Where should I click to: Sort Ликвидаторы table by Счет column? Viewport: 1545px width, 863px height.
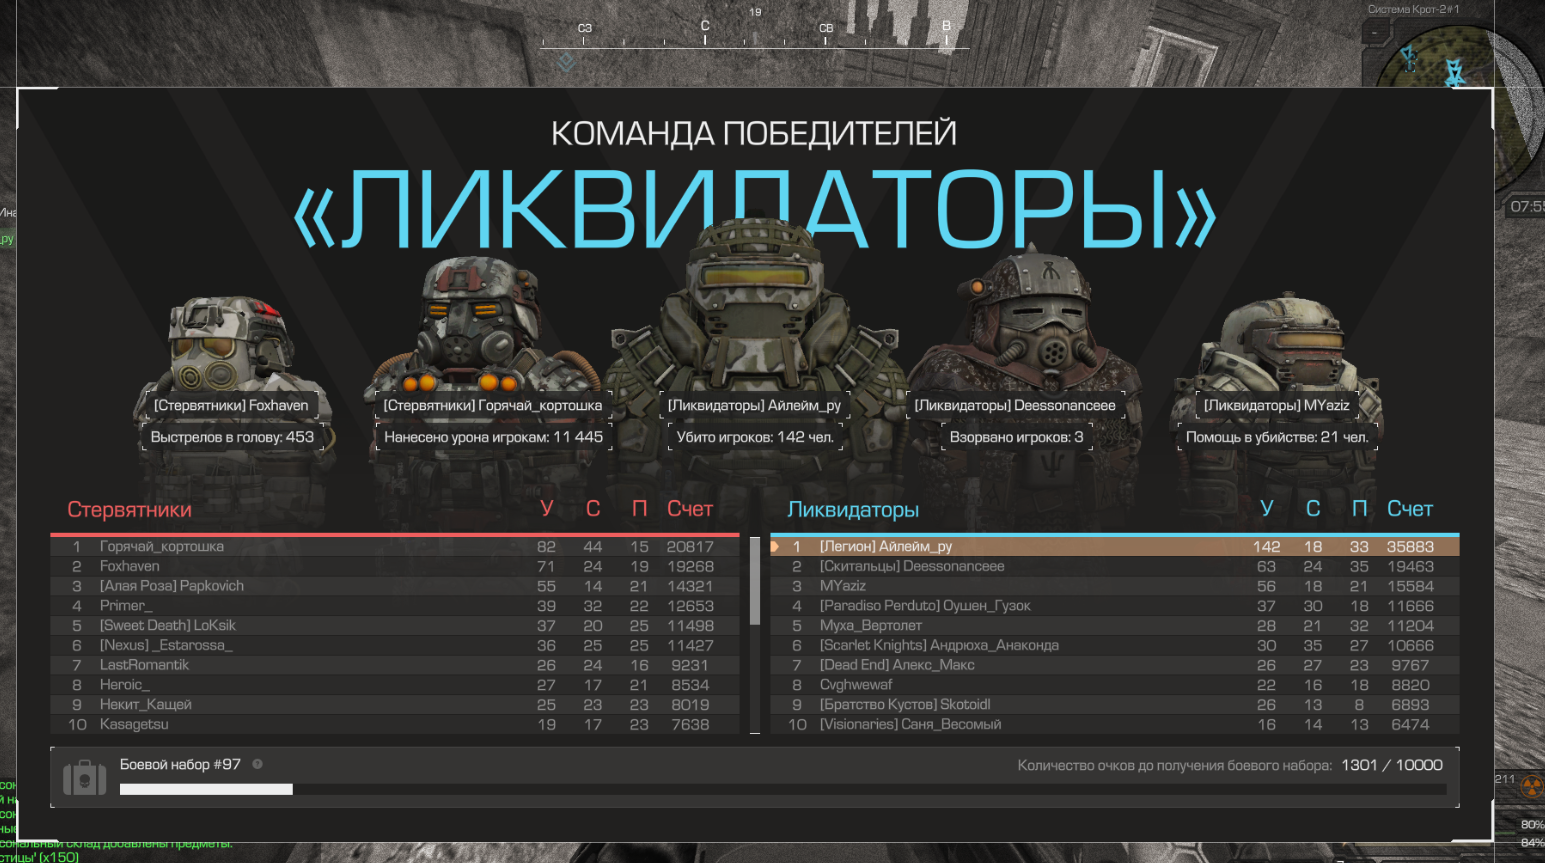click(1410, 509)
